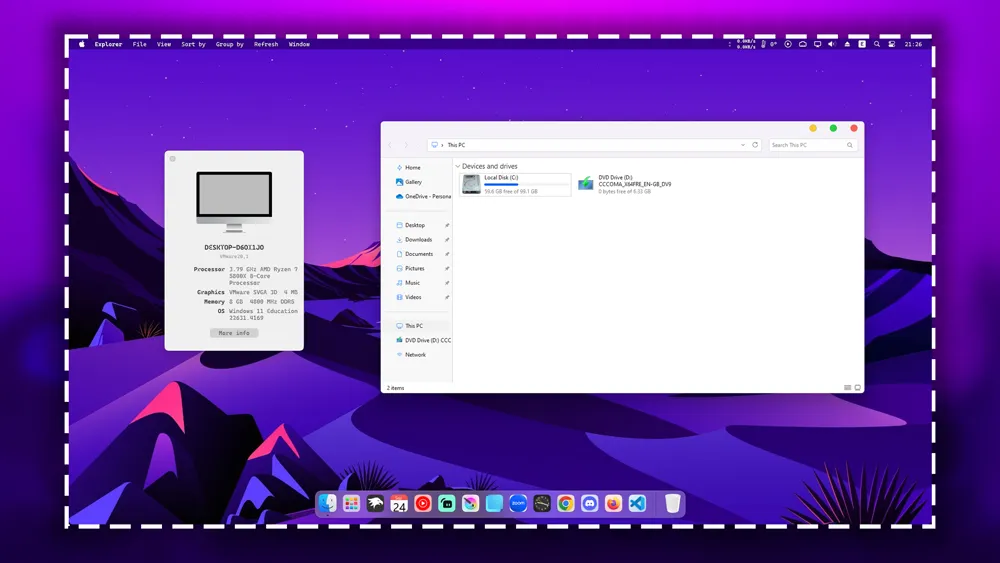Click the Recycle Bin in the dock
This screenshot has height=563, width=1000.
[x=673, y=504]
